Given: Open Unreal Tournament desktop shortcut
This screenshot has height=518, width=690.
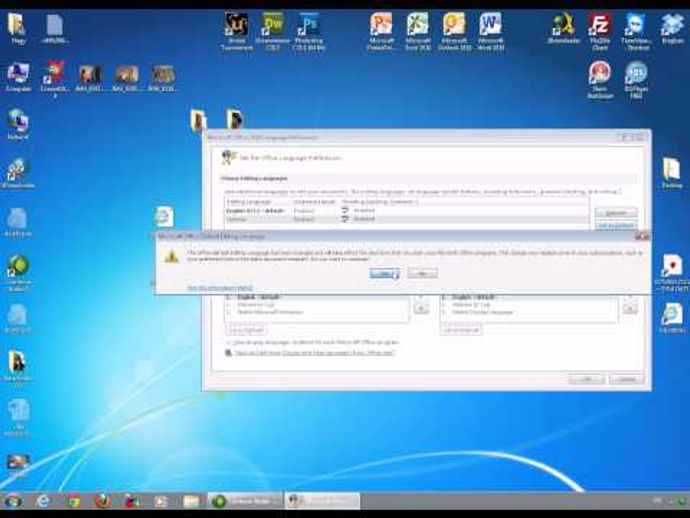Looking at the screenshot, I should [x=236, y=31].
